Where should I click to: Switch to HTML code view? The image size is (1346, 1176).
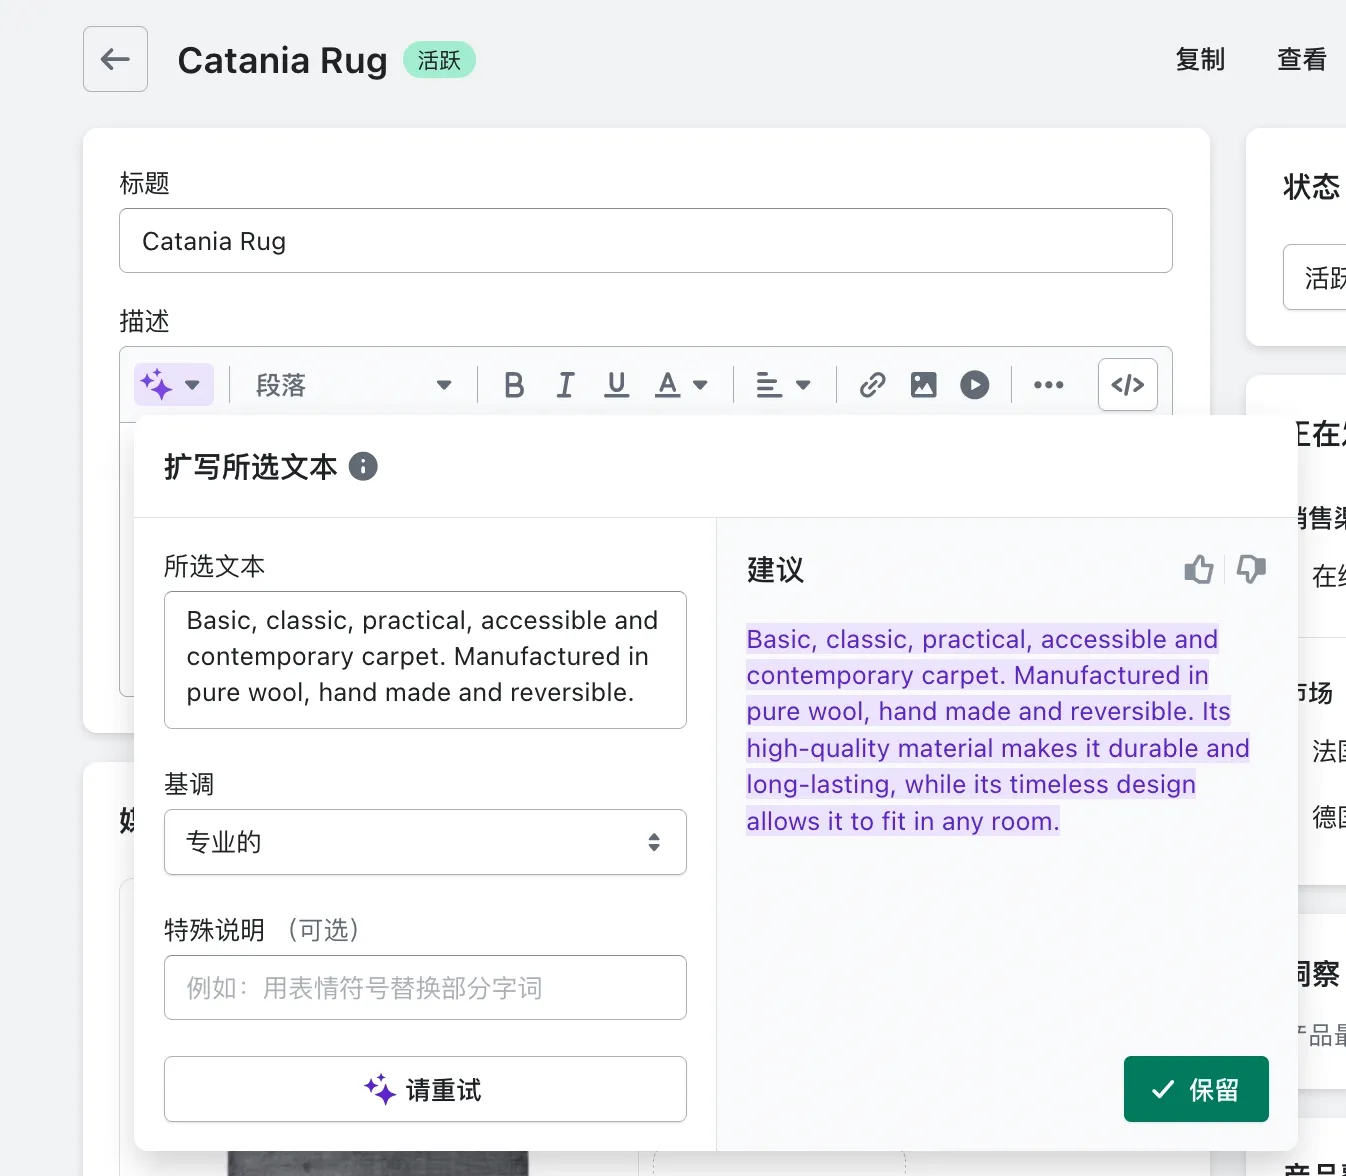[x=1127, y=384]
